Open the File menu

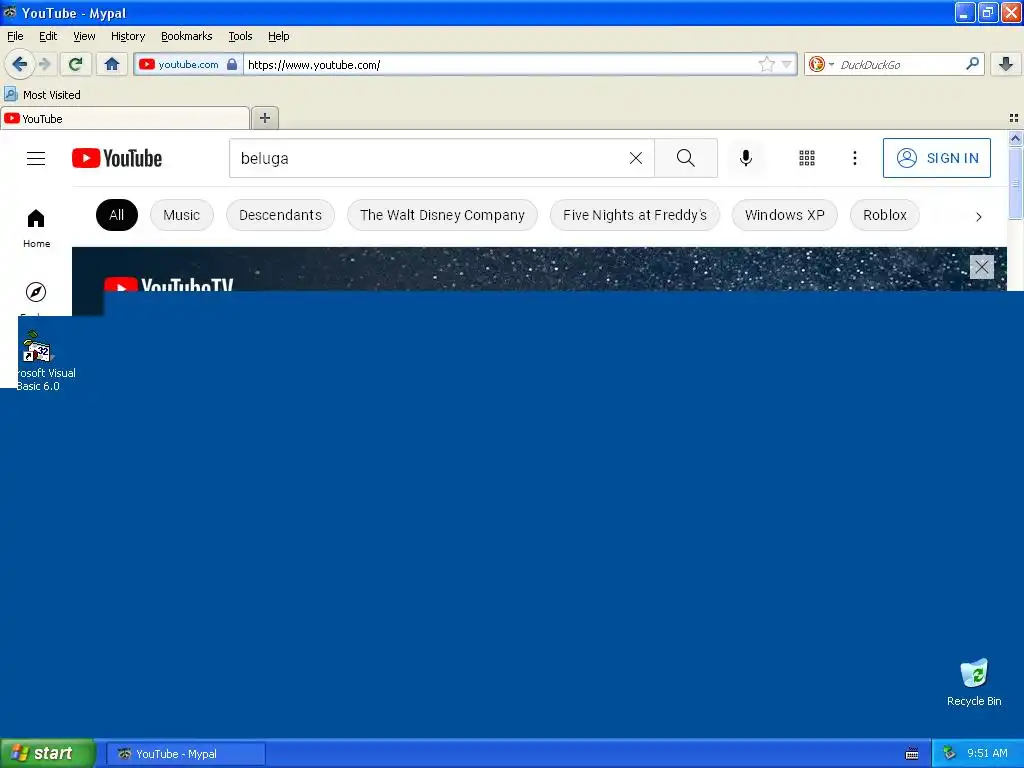[15, 36]
